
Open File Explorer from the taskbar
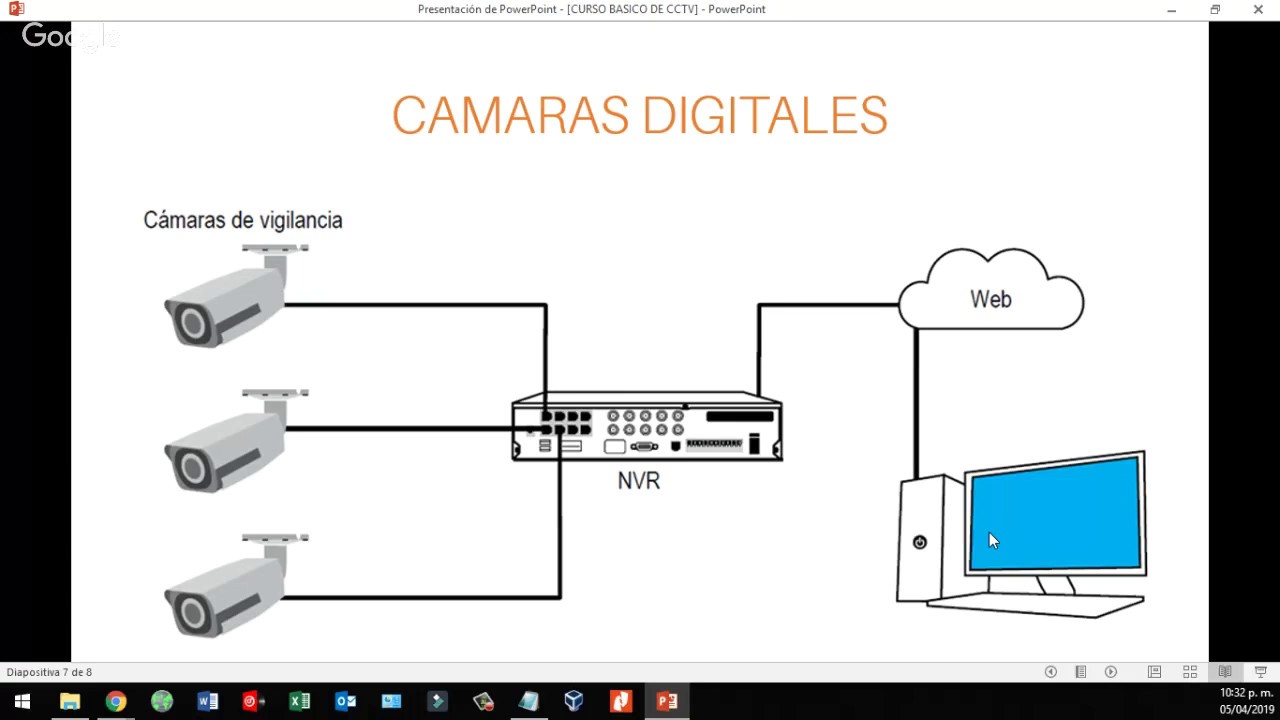coord(69,701)
